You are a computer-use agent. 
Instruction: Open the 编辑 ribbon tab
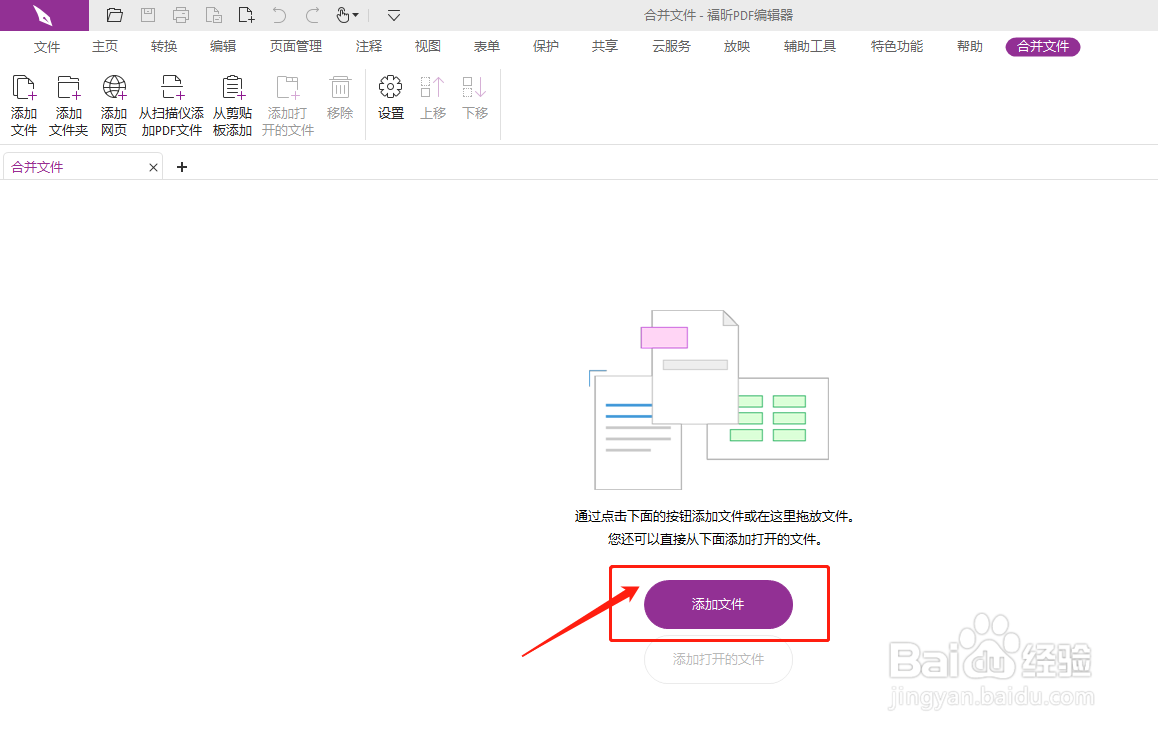tap(223, 47)
